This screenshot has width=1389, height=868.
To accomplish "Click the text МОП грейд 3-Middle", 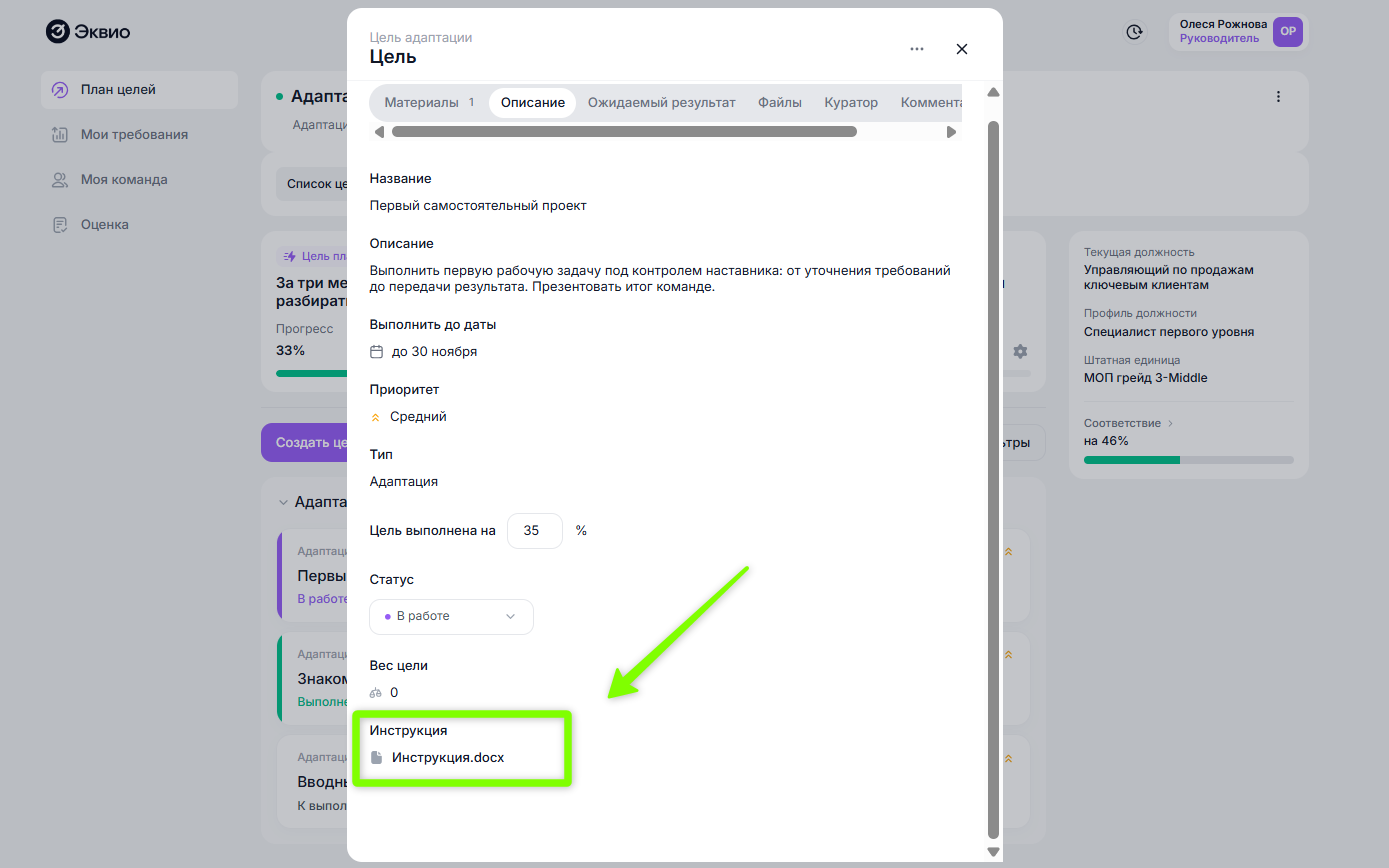I will pyautogui.click(x=1145, y=378).
